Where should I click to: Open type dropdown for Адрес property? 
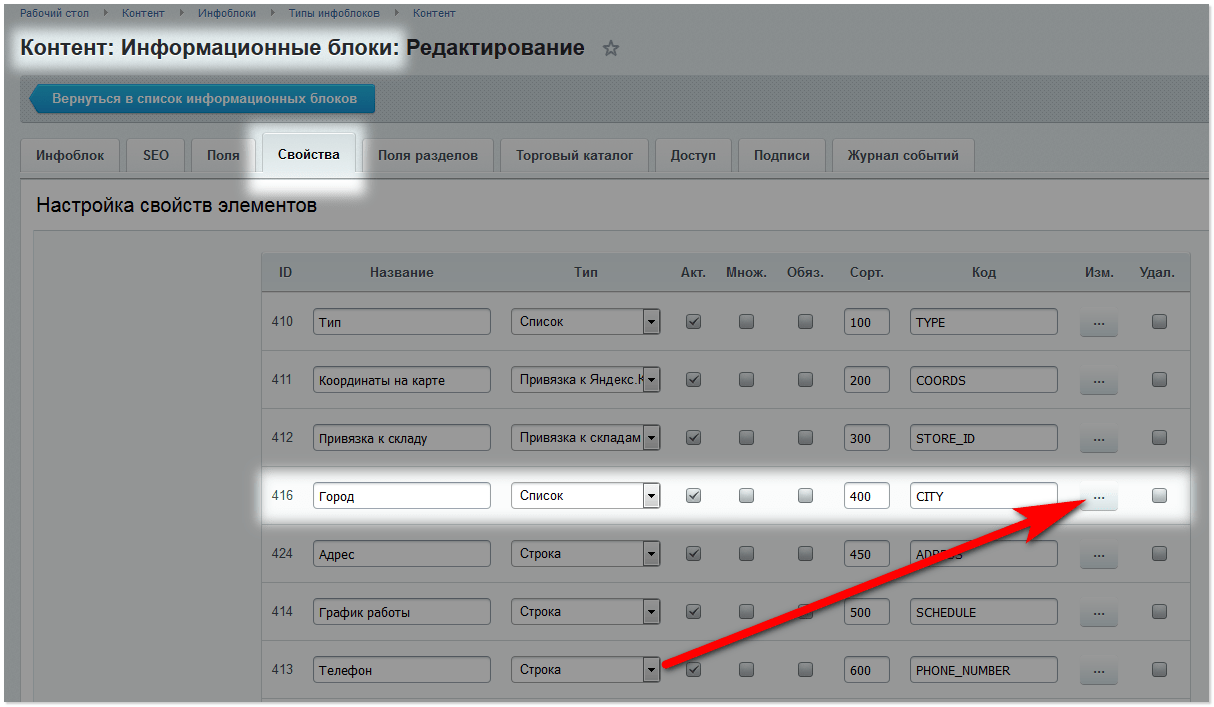[586, 554]
